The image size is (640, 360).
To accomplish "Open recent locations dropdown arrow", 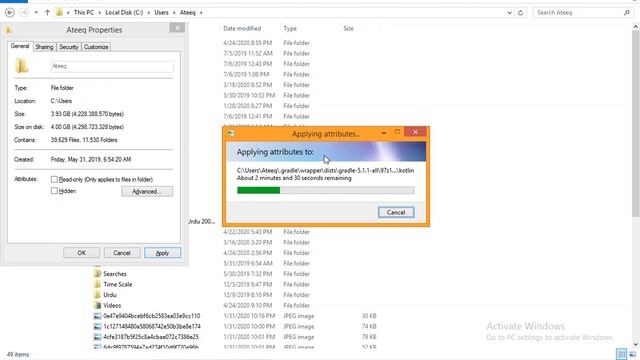I will 36,13.
